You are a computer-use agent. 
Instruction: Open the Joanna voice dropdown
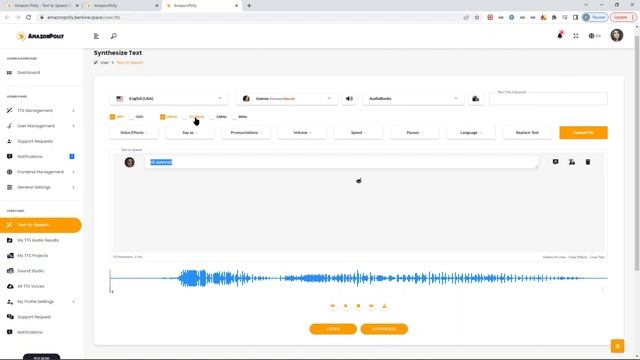click(287, 98)
